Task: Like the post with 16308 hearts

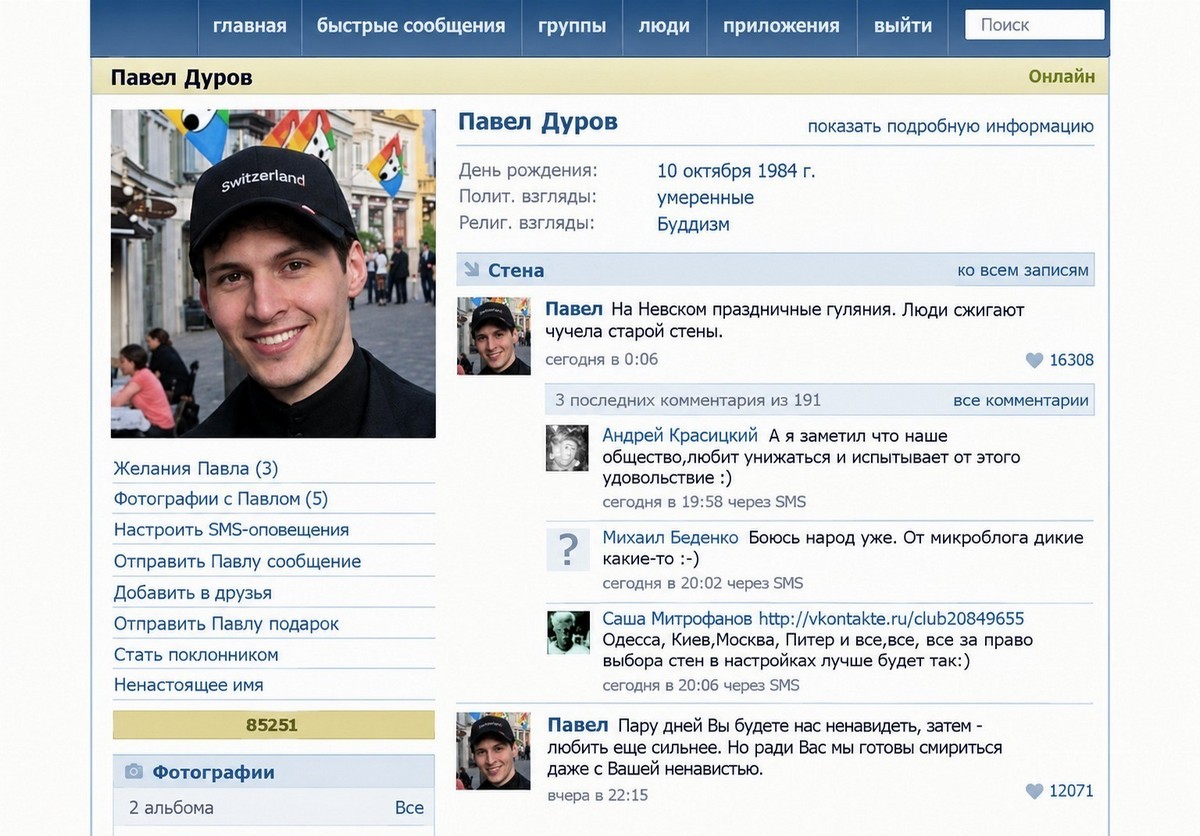Action: (x=1034, y=360)
